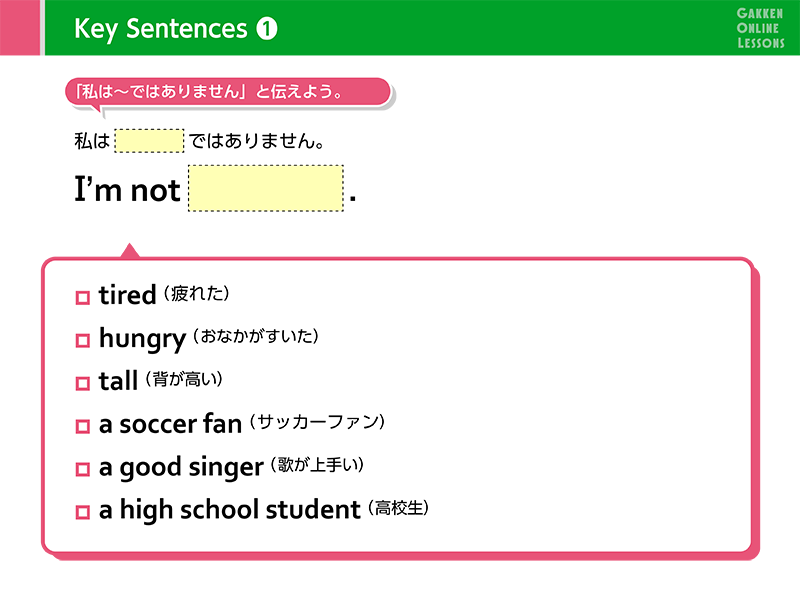Select the phrase a good singer
The image size is (800, 600).
click(181, 467)
